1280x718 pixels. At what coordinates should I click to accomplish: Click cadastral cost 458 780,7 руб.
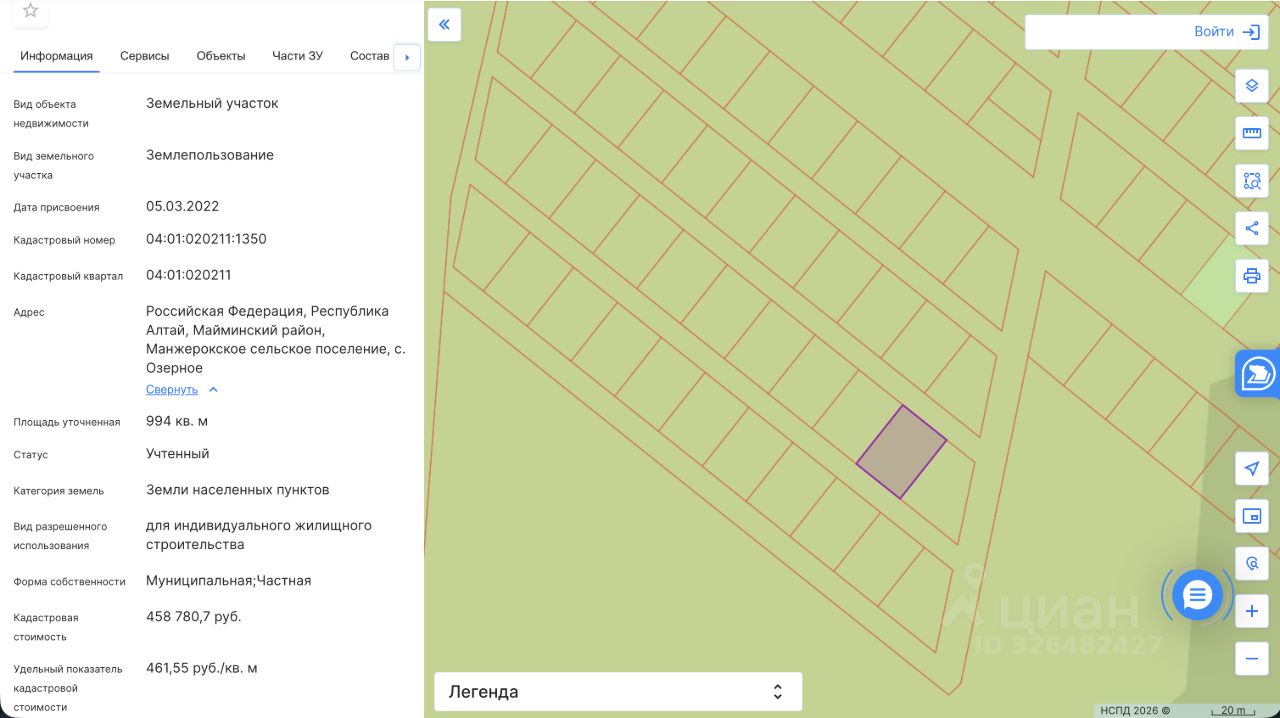(194, 617)
